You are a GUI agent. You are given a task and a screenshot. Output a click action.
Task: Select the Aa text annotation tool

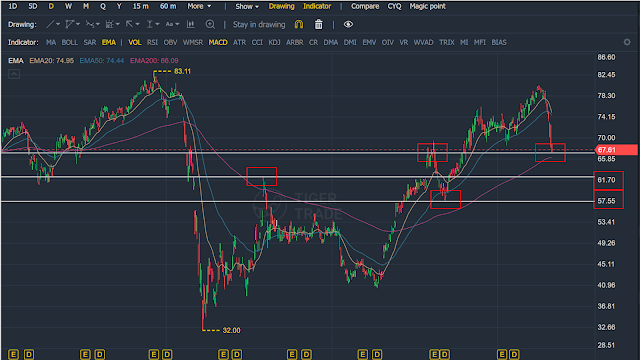tap(169, 24)
